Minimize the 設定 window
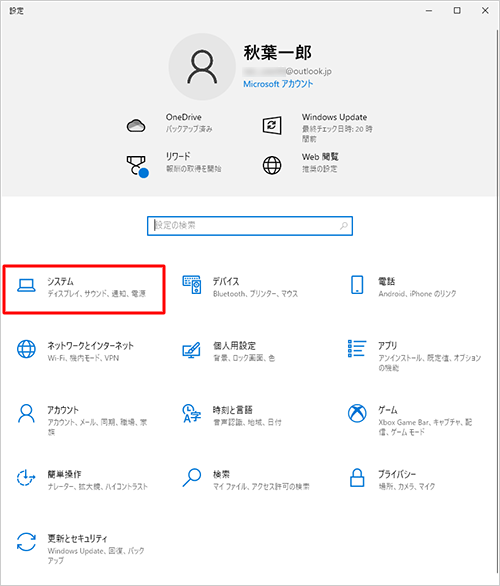The width and height of the screenshot is (500, 586). pos(429,11)
